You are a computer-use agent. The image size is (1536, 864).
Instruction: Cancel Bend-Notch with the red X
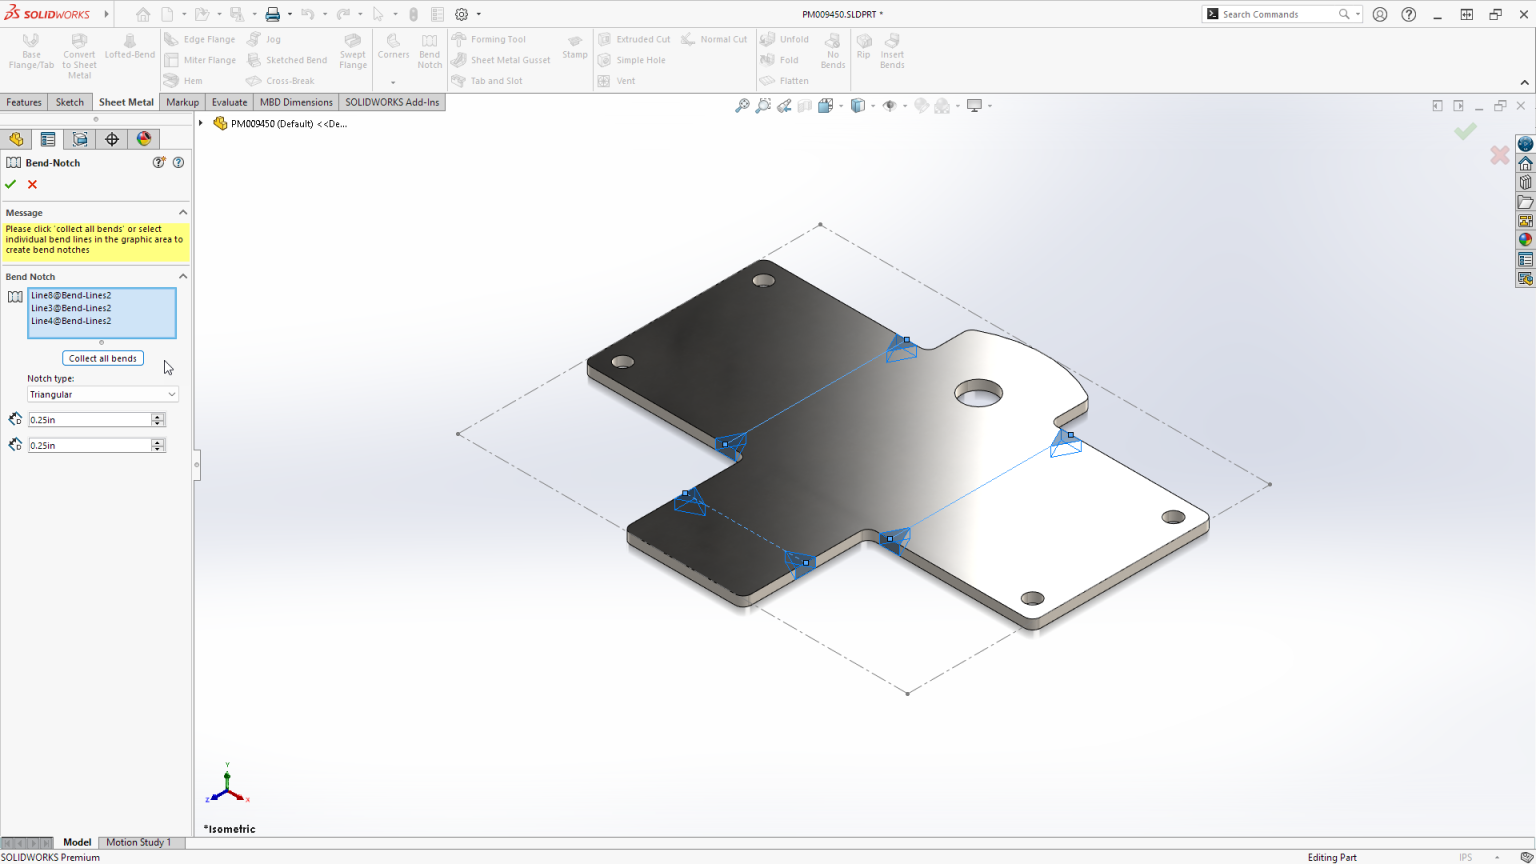pyautogui.click(x=31, y=184)
